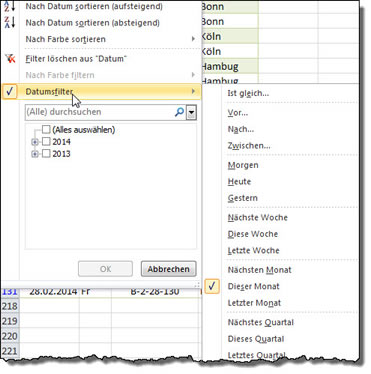Select 'Dieser Monat' filter
Screen dimensions: 371x374
tap(254, 286)
